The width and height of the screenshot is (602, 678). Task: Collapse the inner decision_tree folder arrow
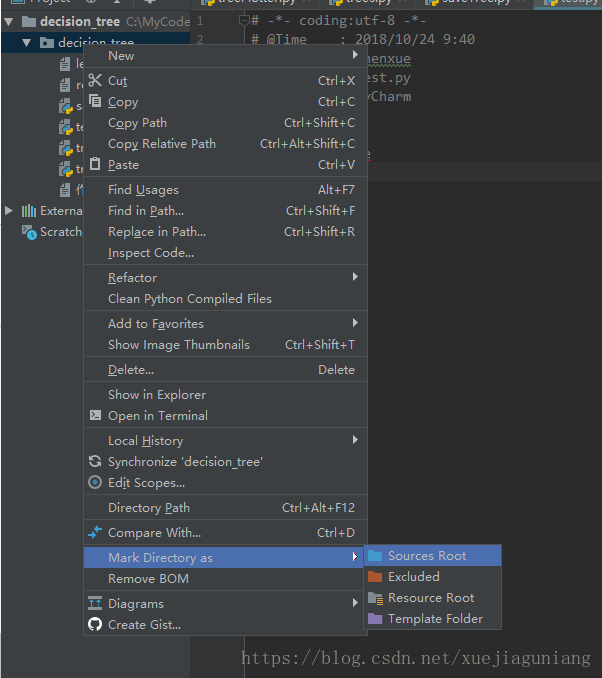[27, 42]
